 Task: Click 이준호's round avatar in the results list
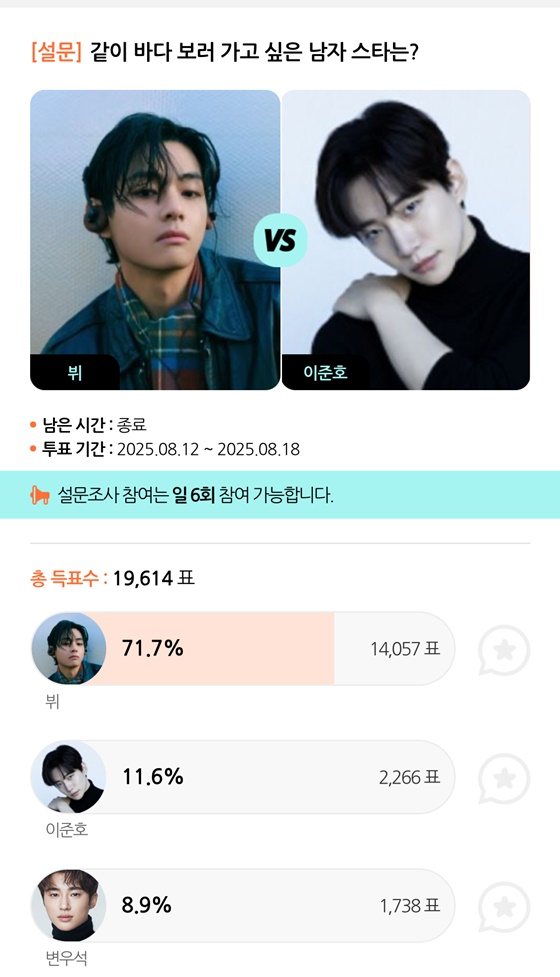click(69, 777)
